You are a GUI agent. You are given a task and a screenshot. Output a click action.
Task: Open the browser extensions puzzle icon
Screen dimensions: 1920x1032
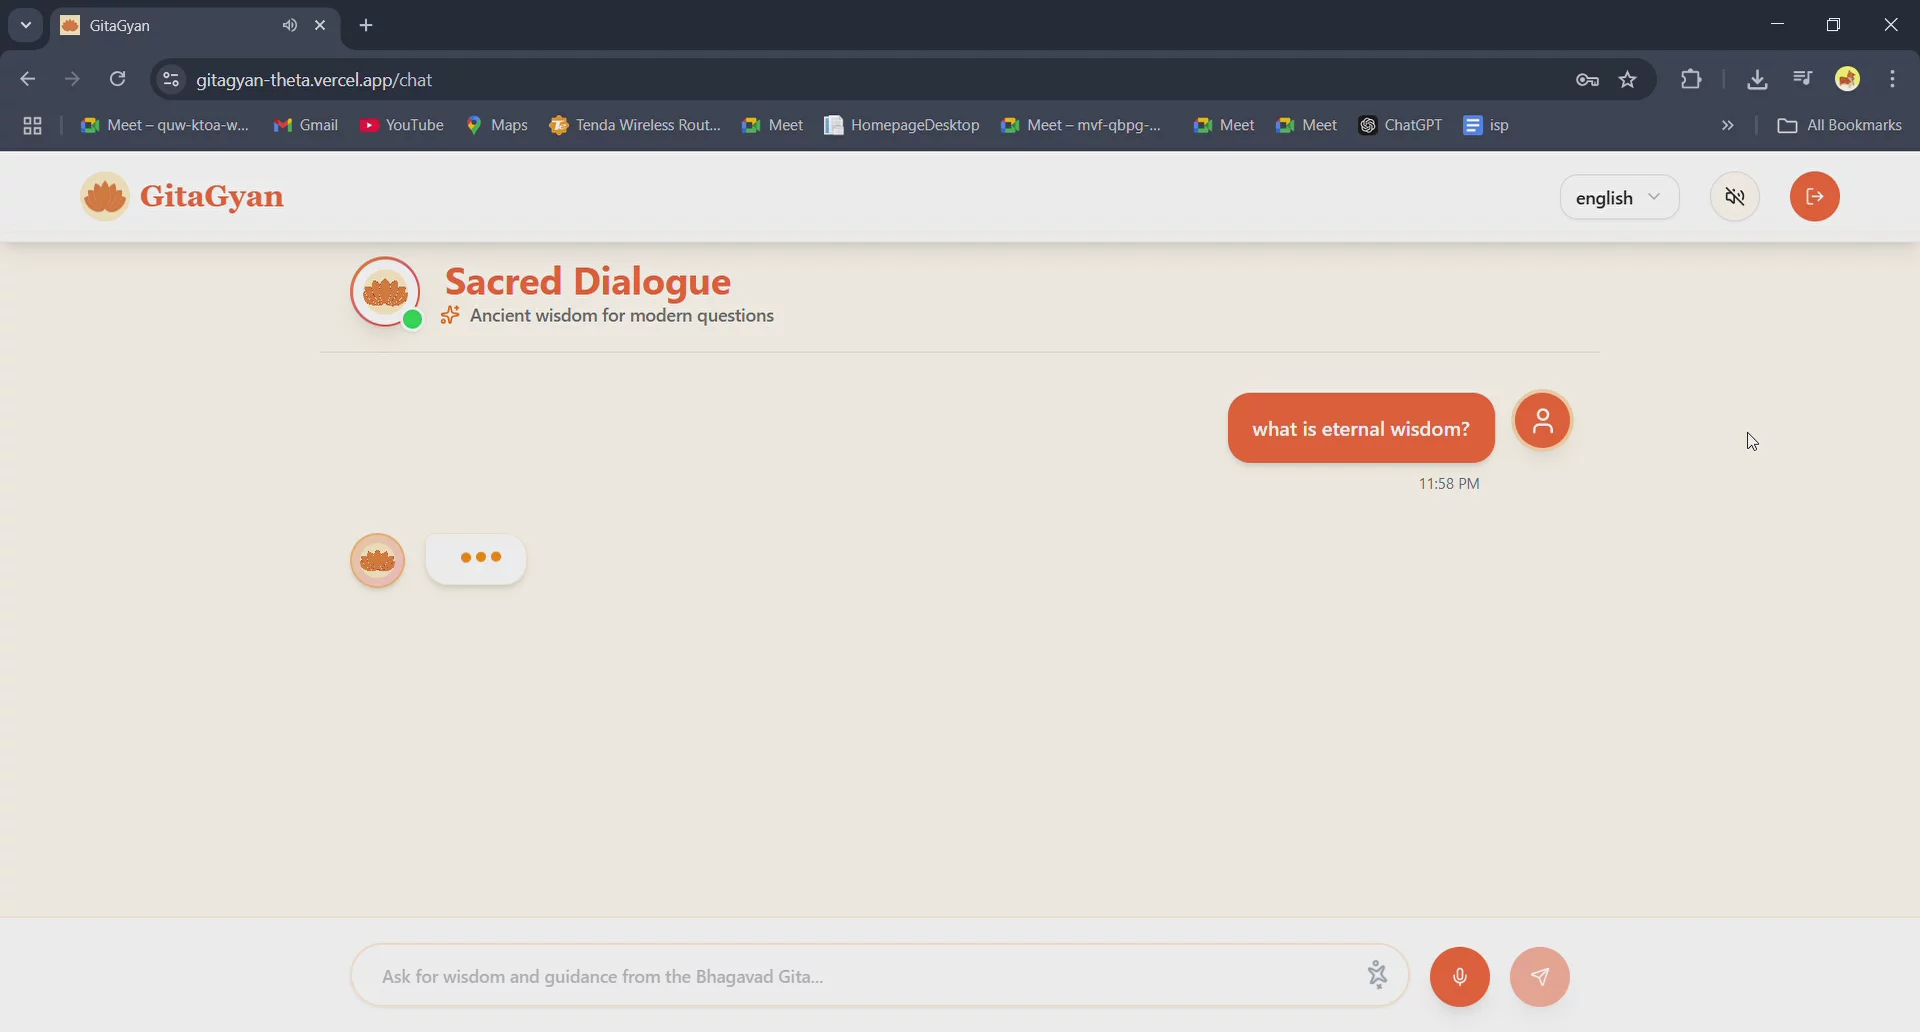[1691, 80]
